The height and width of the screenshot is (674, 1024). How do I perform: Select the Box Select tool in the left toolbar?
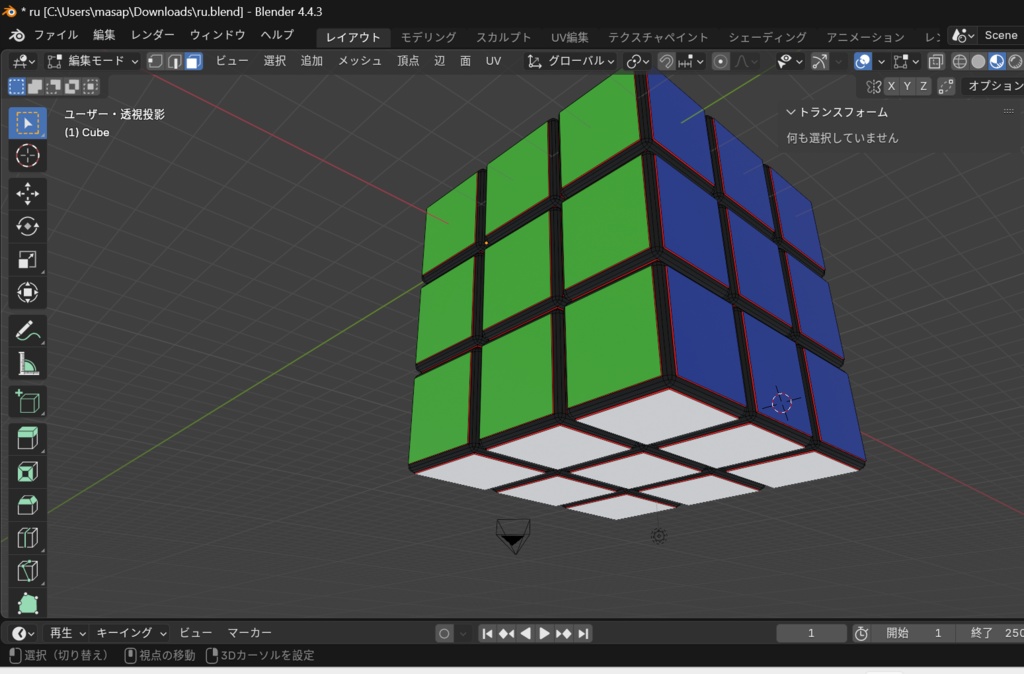[x=27, y=123]
